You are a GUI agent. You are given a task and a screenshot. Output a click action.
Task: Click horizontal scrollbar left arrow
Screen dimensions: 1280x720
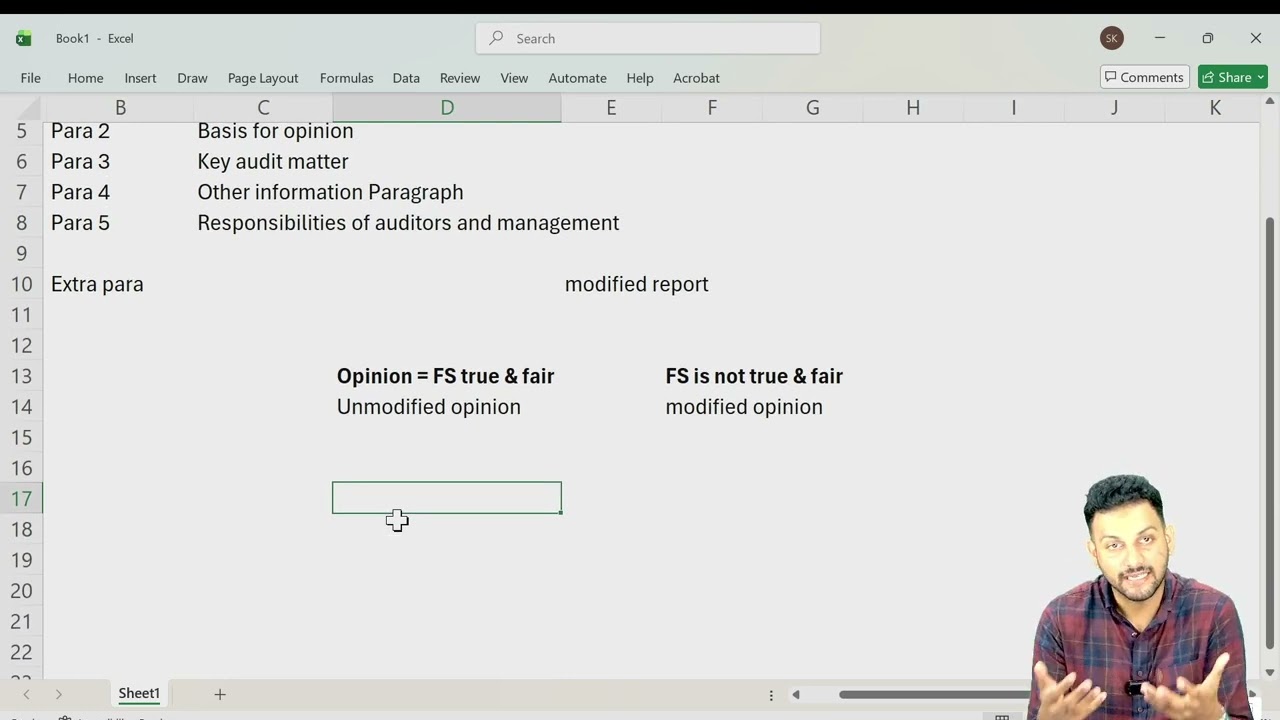pos(796,695)
